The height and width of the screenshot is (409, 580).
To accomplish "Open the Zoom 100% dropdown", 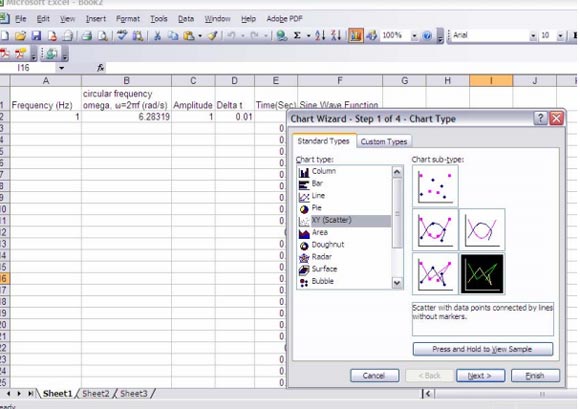I will 414,36.
